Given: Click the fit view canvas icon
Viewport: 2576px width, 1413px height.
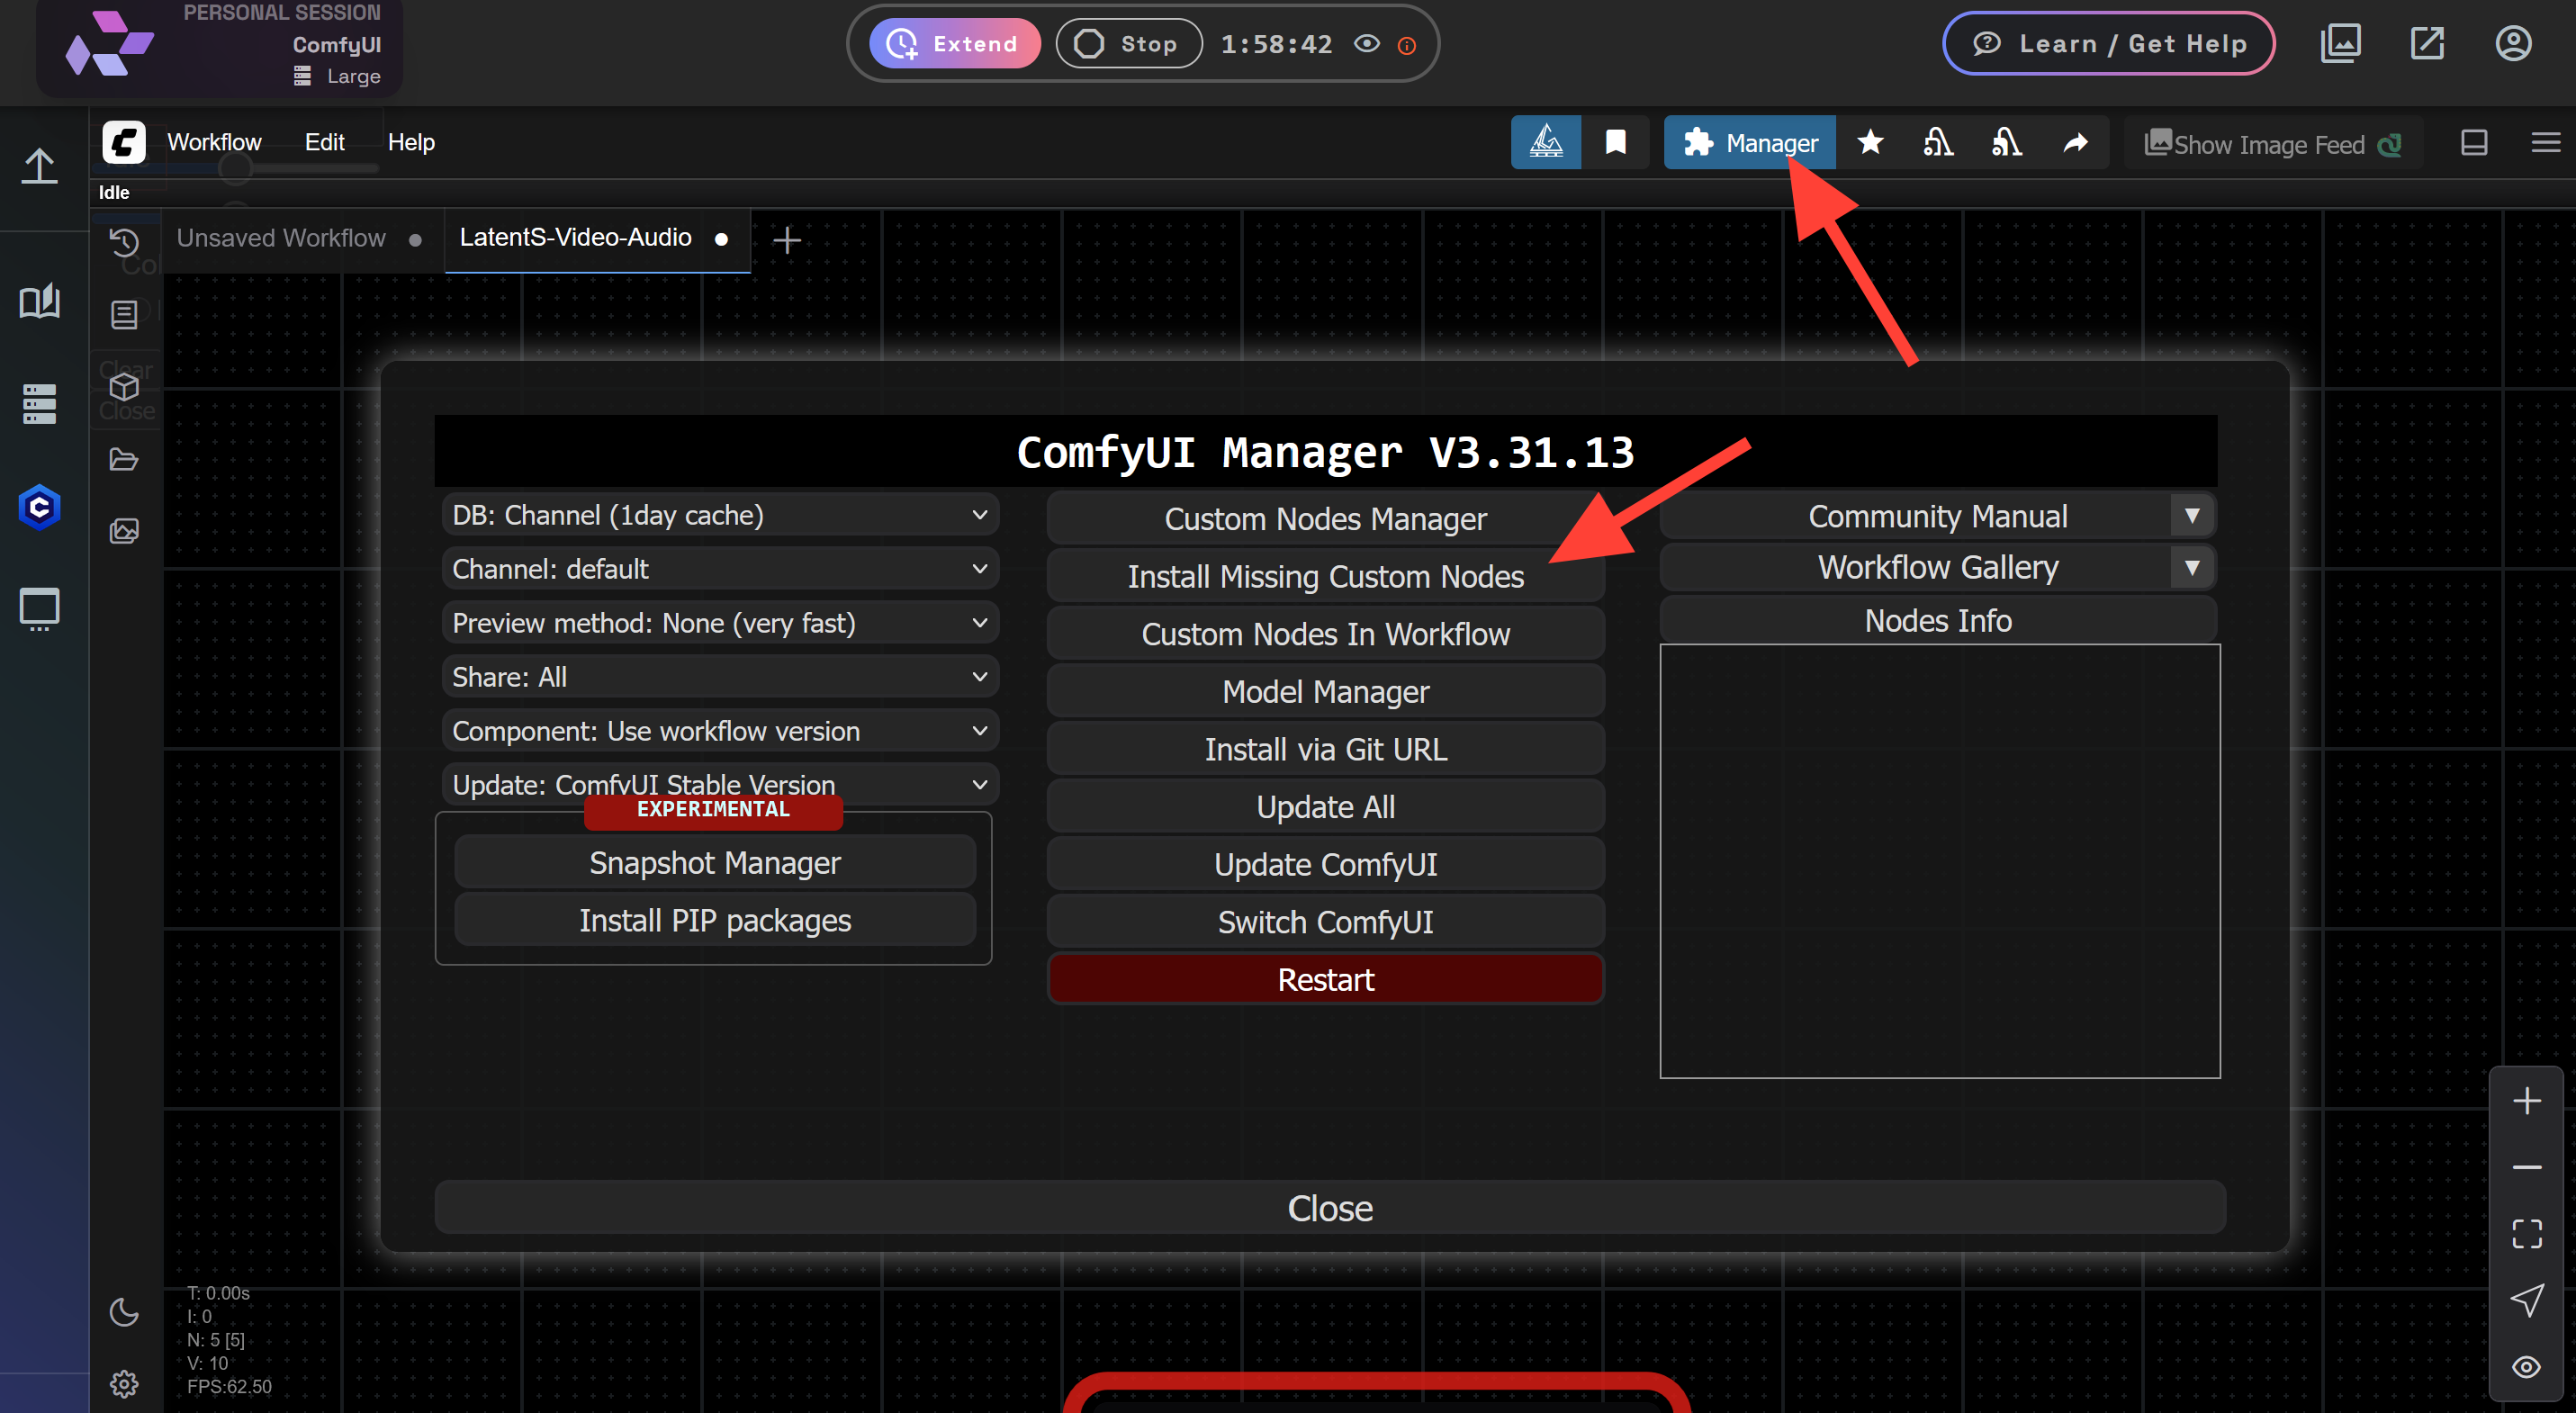Looking at the screenshot, I should point(2527,1234).
